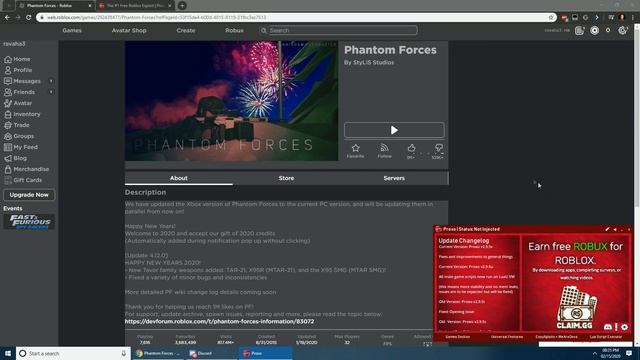Open the StyLiS Studios creator link
Screen dimensions: 640x360
click(x=373, y=63)
